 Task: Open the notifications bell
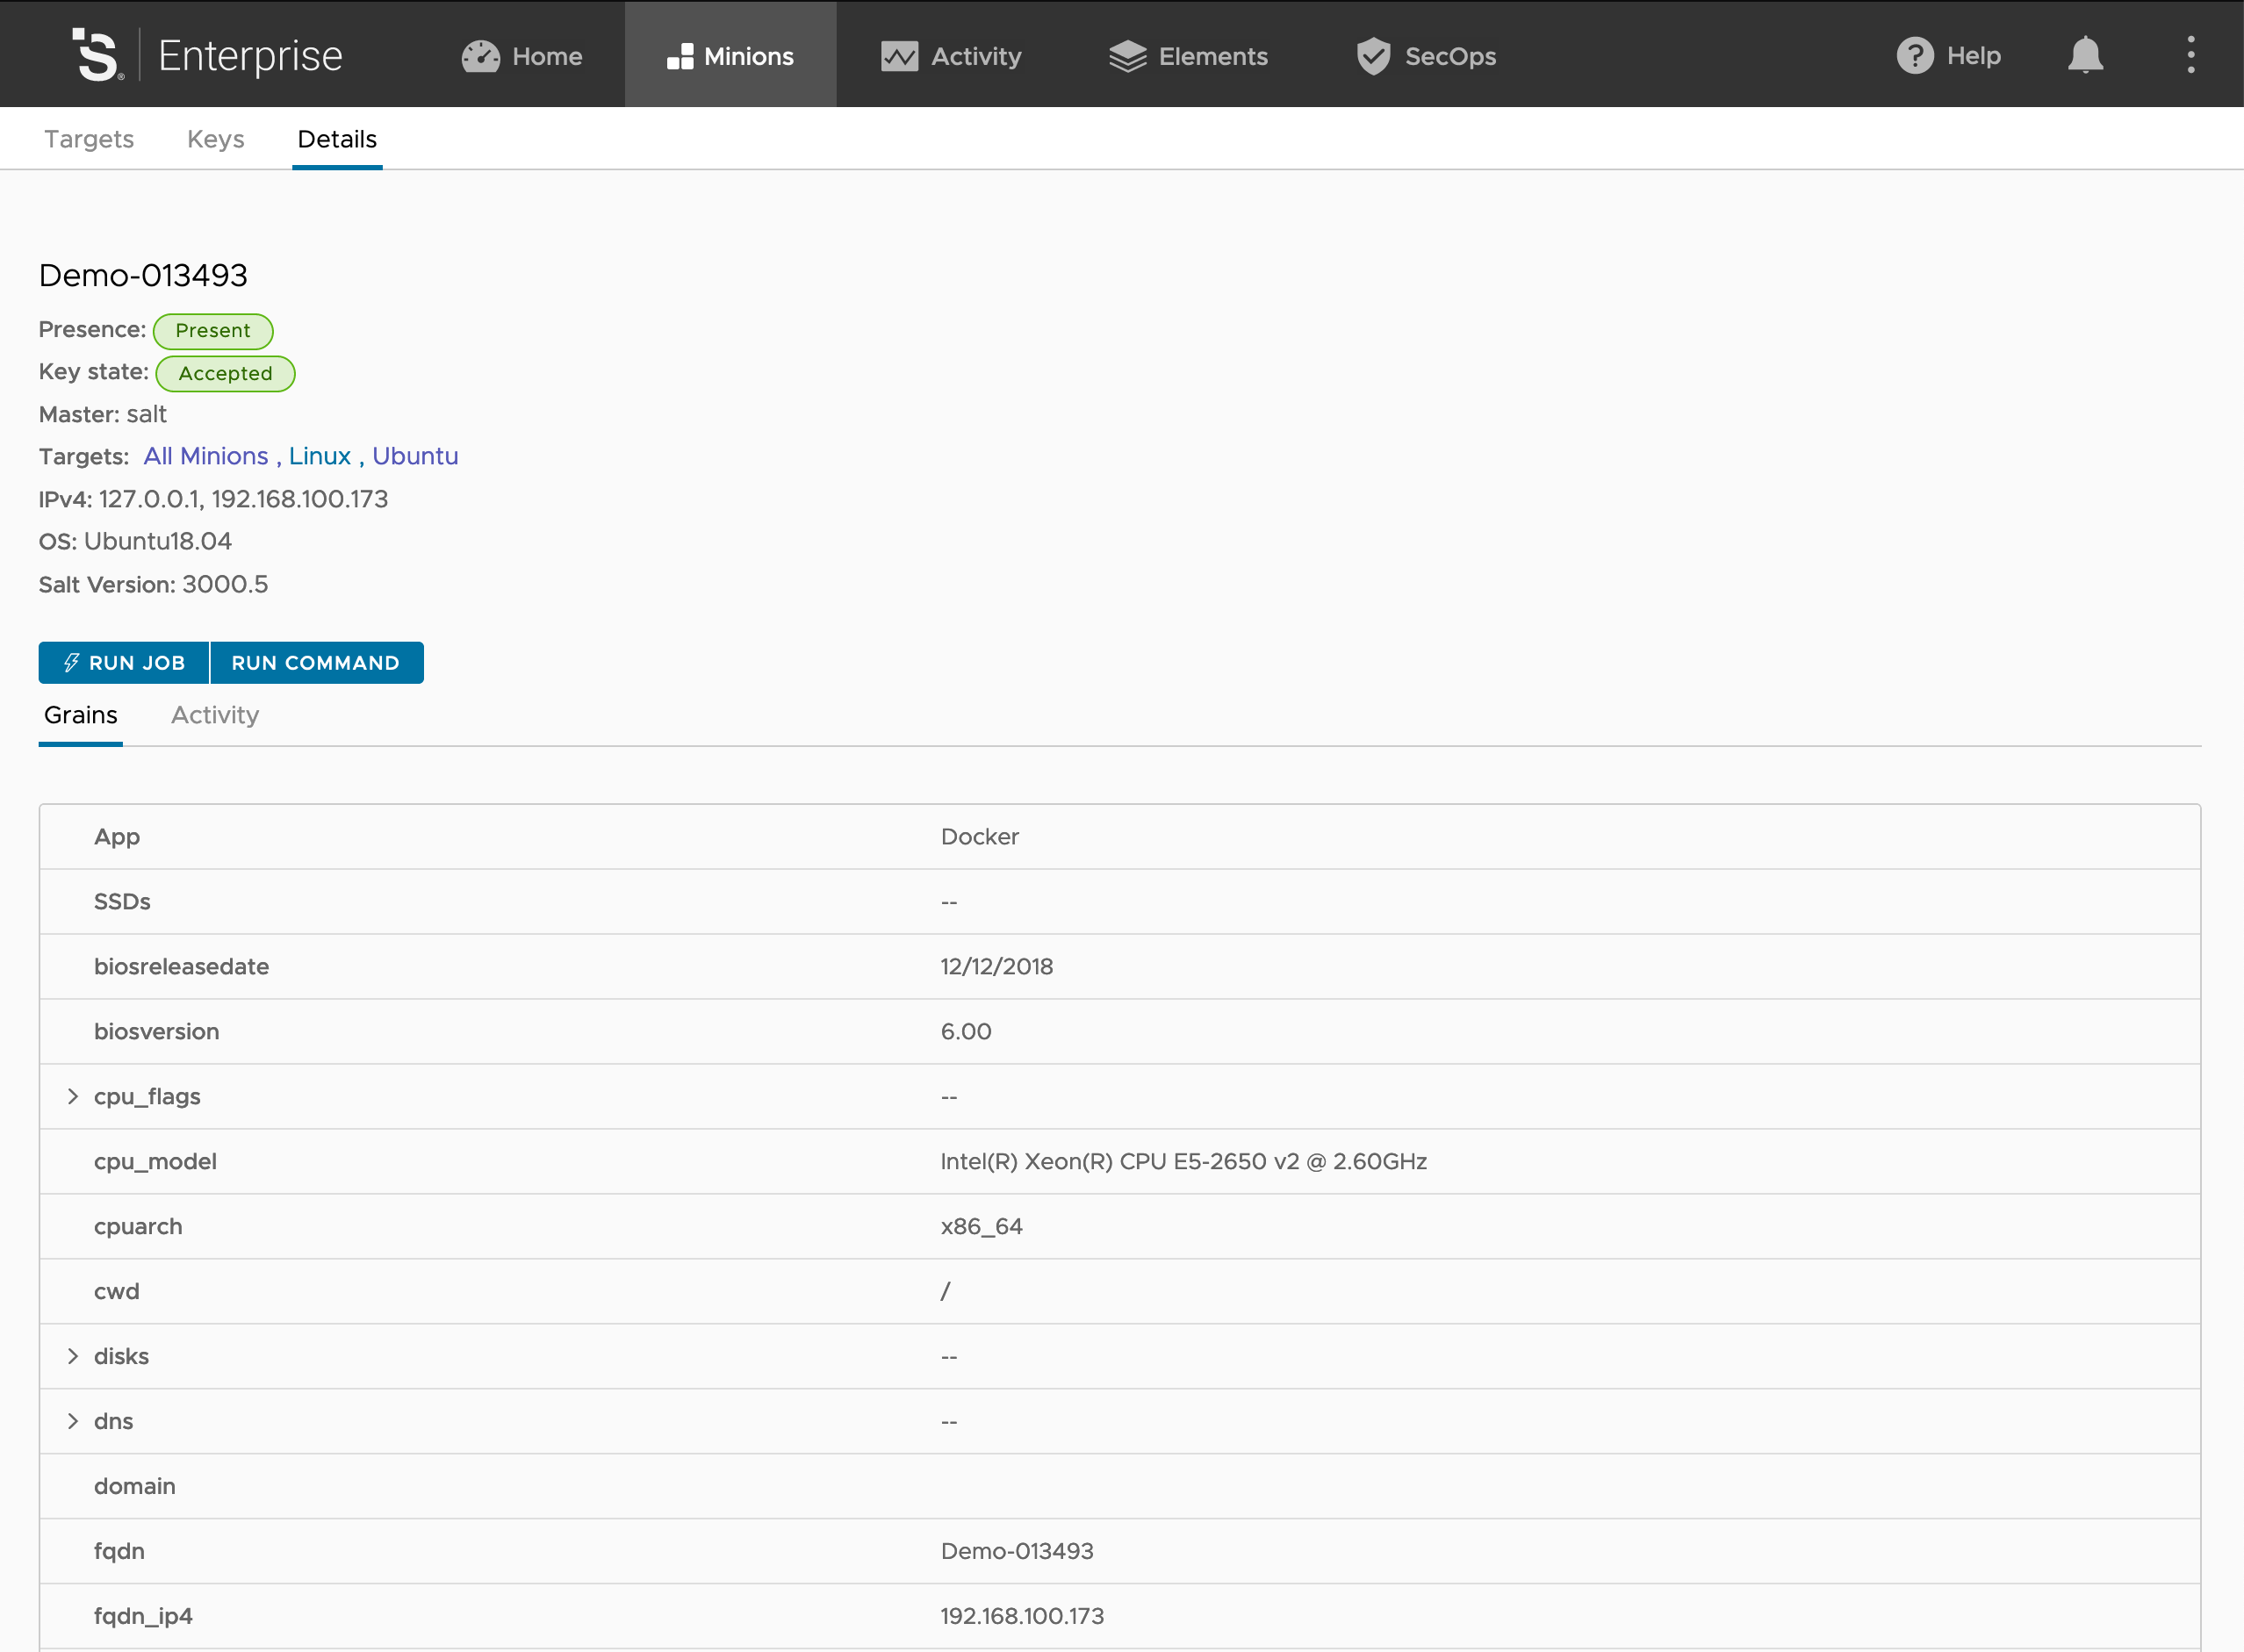click(x=2085, y=55)
